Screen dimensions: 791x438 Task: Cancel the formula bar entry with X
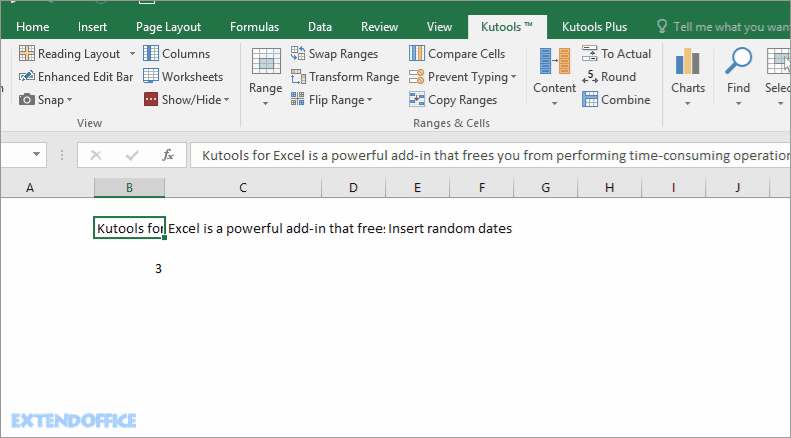pos(96,155)
